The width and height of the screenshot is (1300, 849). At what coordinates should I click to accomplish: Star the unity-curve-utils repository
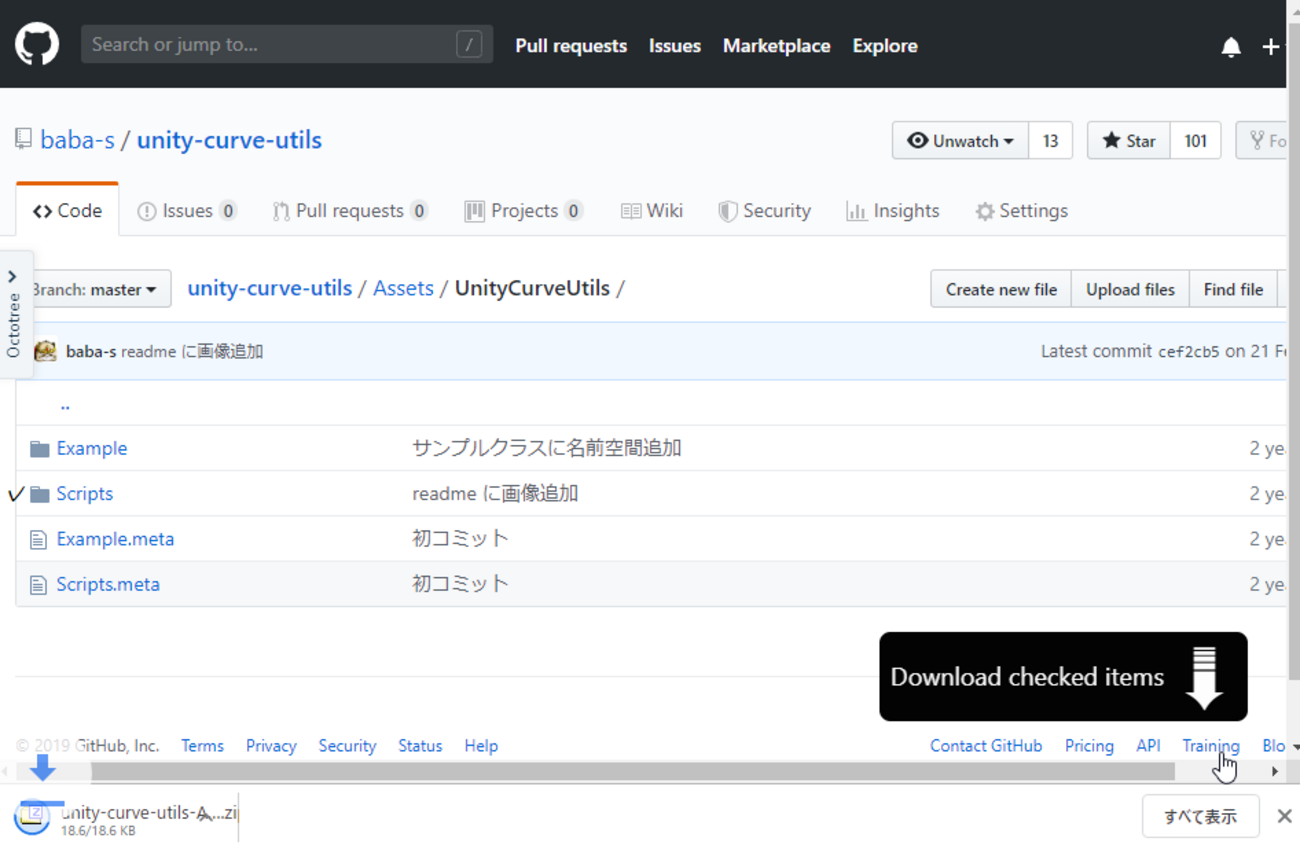[1128, 140]
